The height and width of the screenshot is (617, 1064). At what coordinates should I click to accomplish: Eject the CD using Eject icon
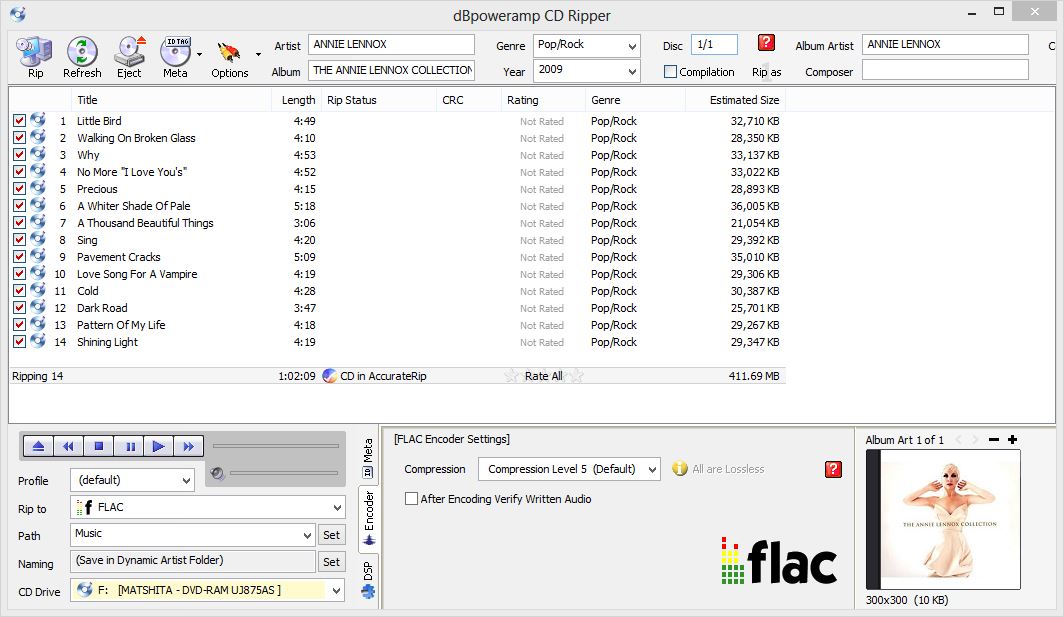129,52
